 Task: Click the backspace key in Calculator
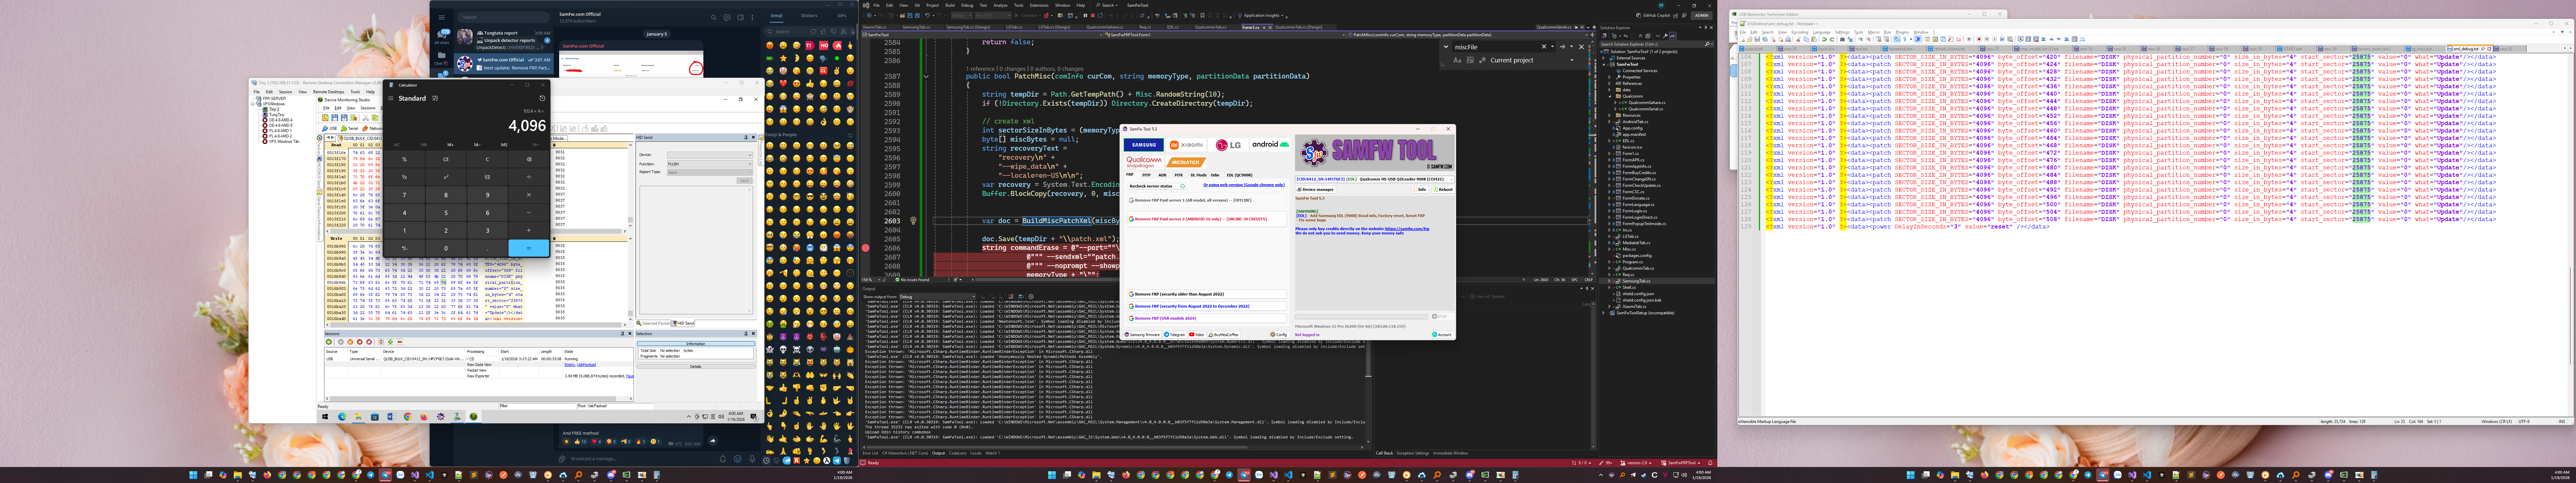529,159
